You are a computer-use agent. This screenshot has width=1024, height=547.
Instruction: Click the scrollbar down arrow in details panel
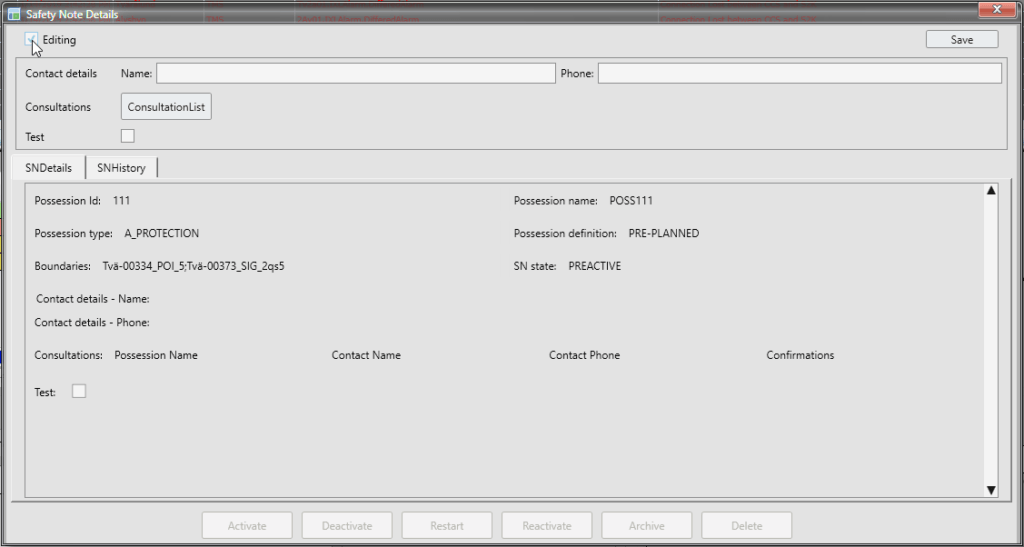[x=991, y=489]
